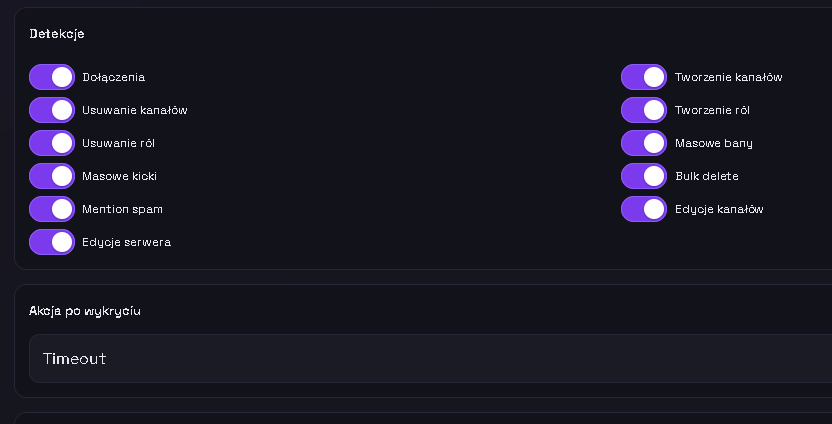Click the Detekcje section heading
The height and width of the screenshot is (424, 832).
[x=57, y=34]
